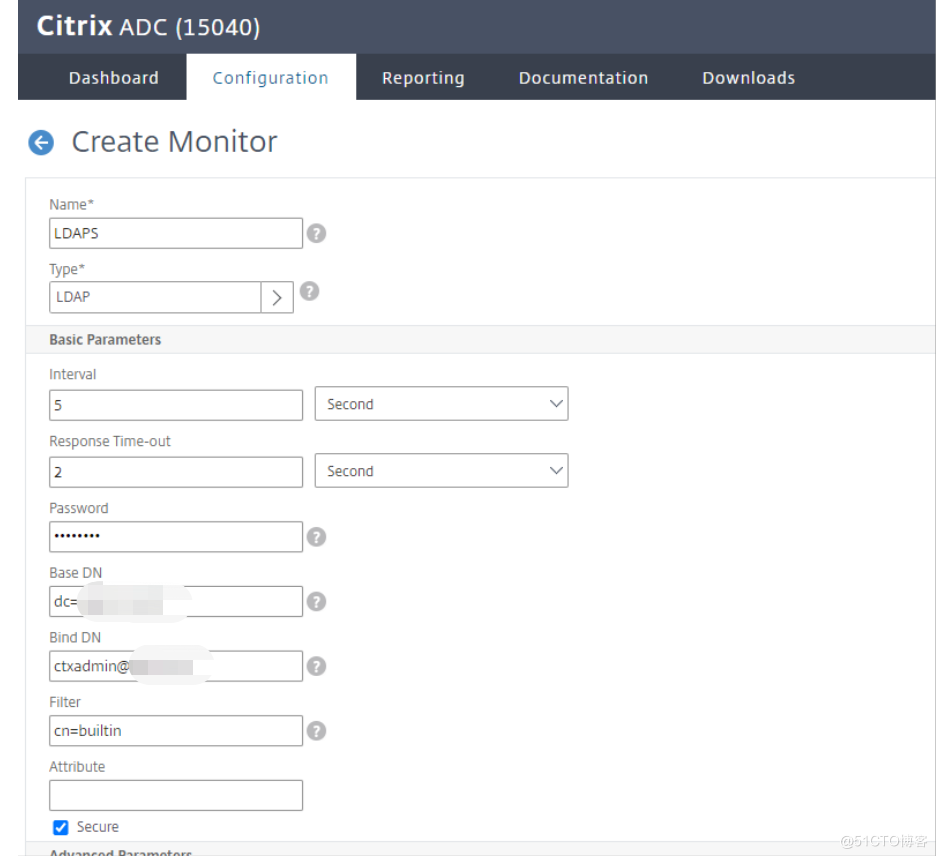Uncheck the Secure checkbox

tap(60, 828)
